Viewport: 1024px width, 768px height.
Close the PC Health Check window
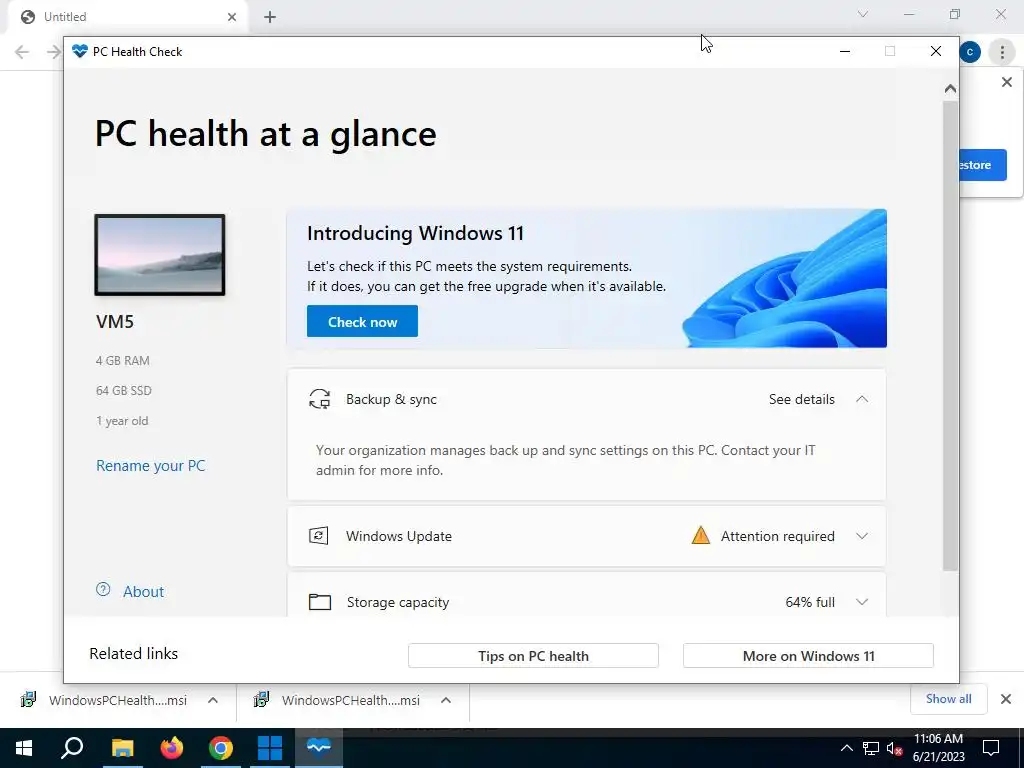click(936, 51)
